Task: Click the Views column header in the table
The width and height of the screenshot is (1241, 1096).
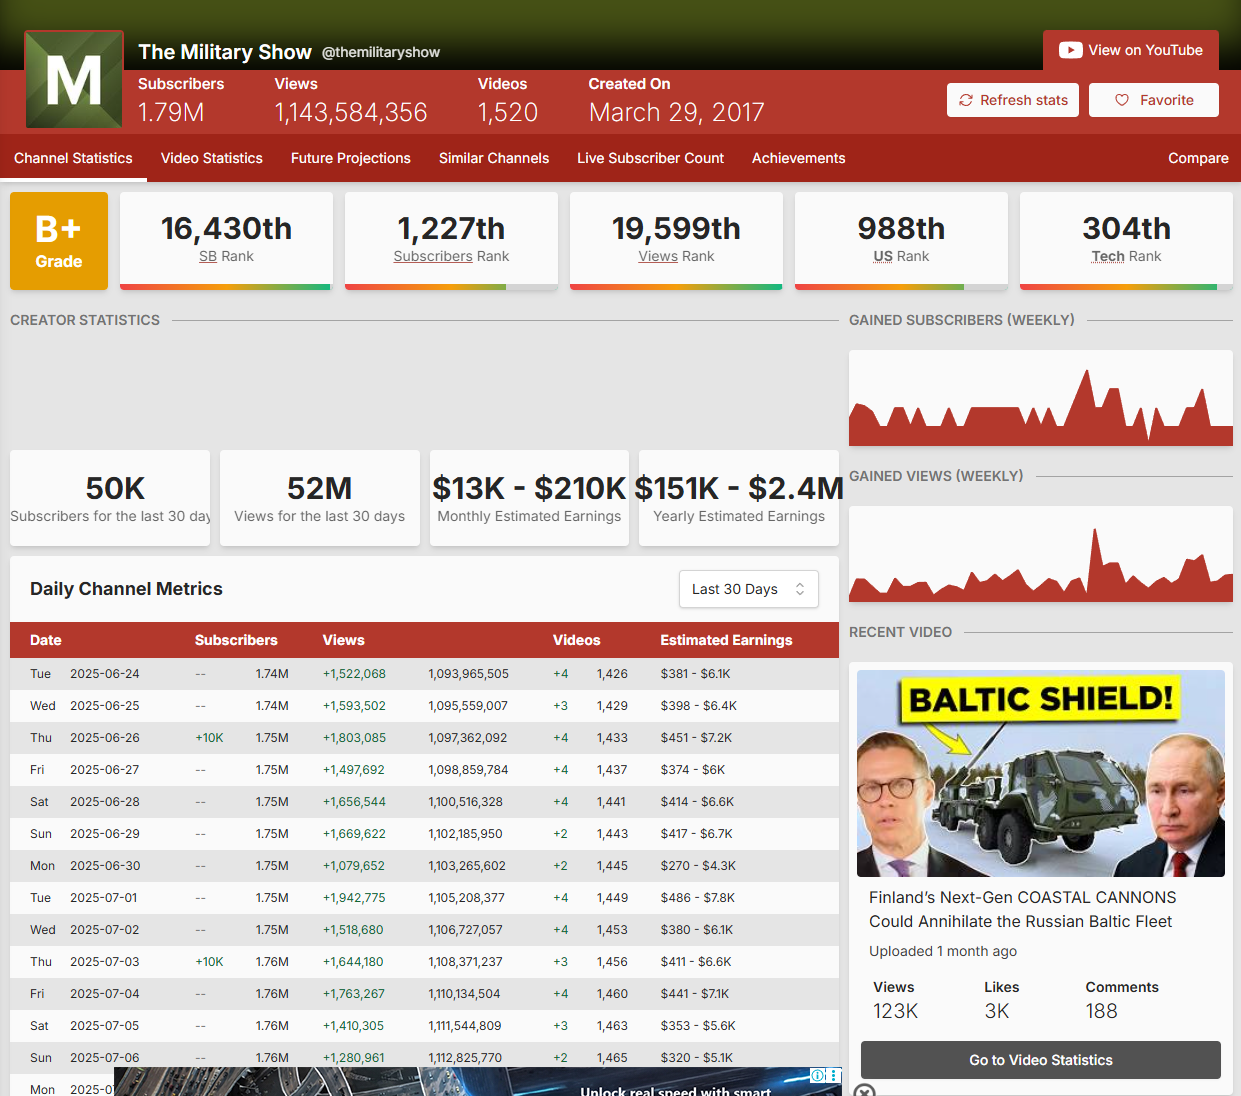Action: point(344,640)
